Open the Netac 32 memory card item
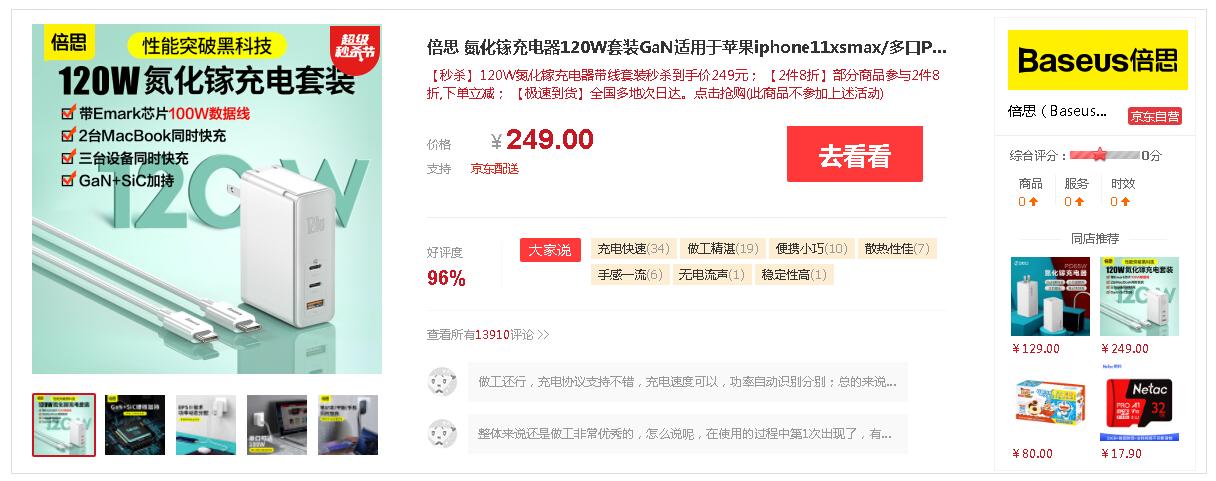Viewport: 1216px width, 481px height. coord(1139,411)
